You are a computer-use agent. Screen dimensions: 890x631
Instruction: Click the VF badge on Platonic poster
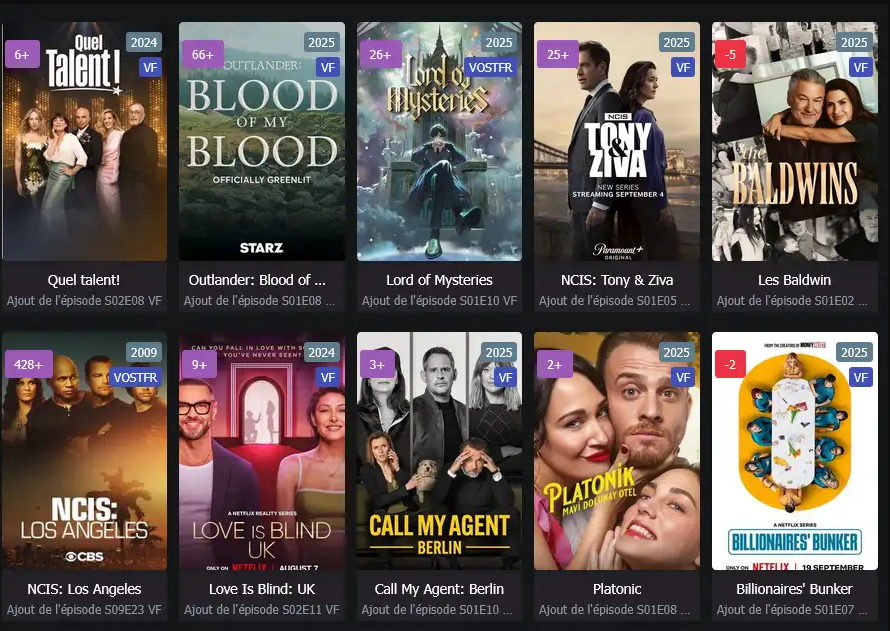click(683, 377)
